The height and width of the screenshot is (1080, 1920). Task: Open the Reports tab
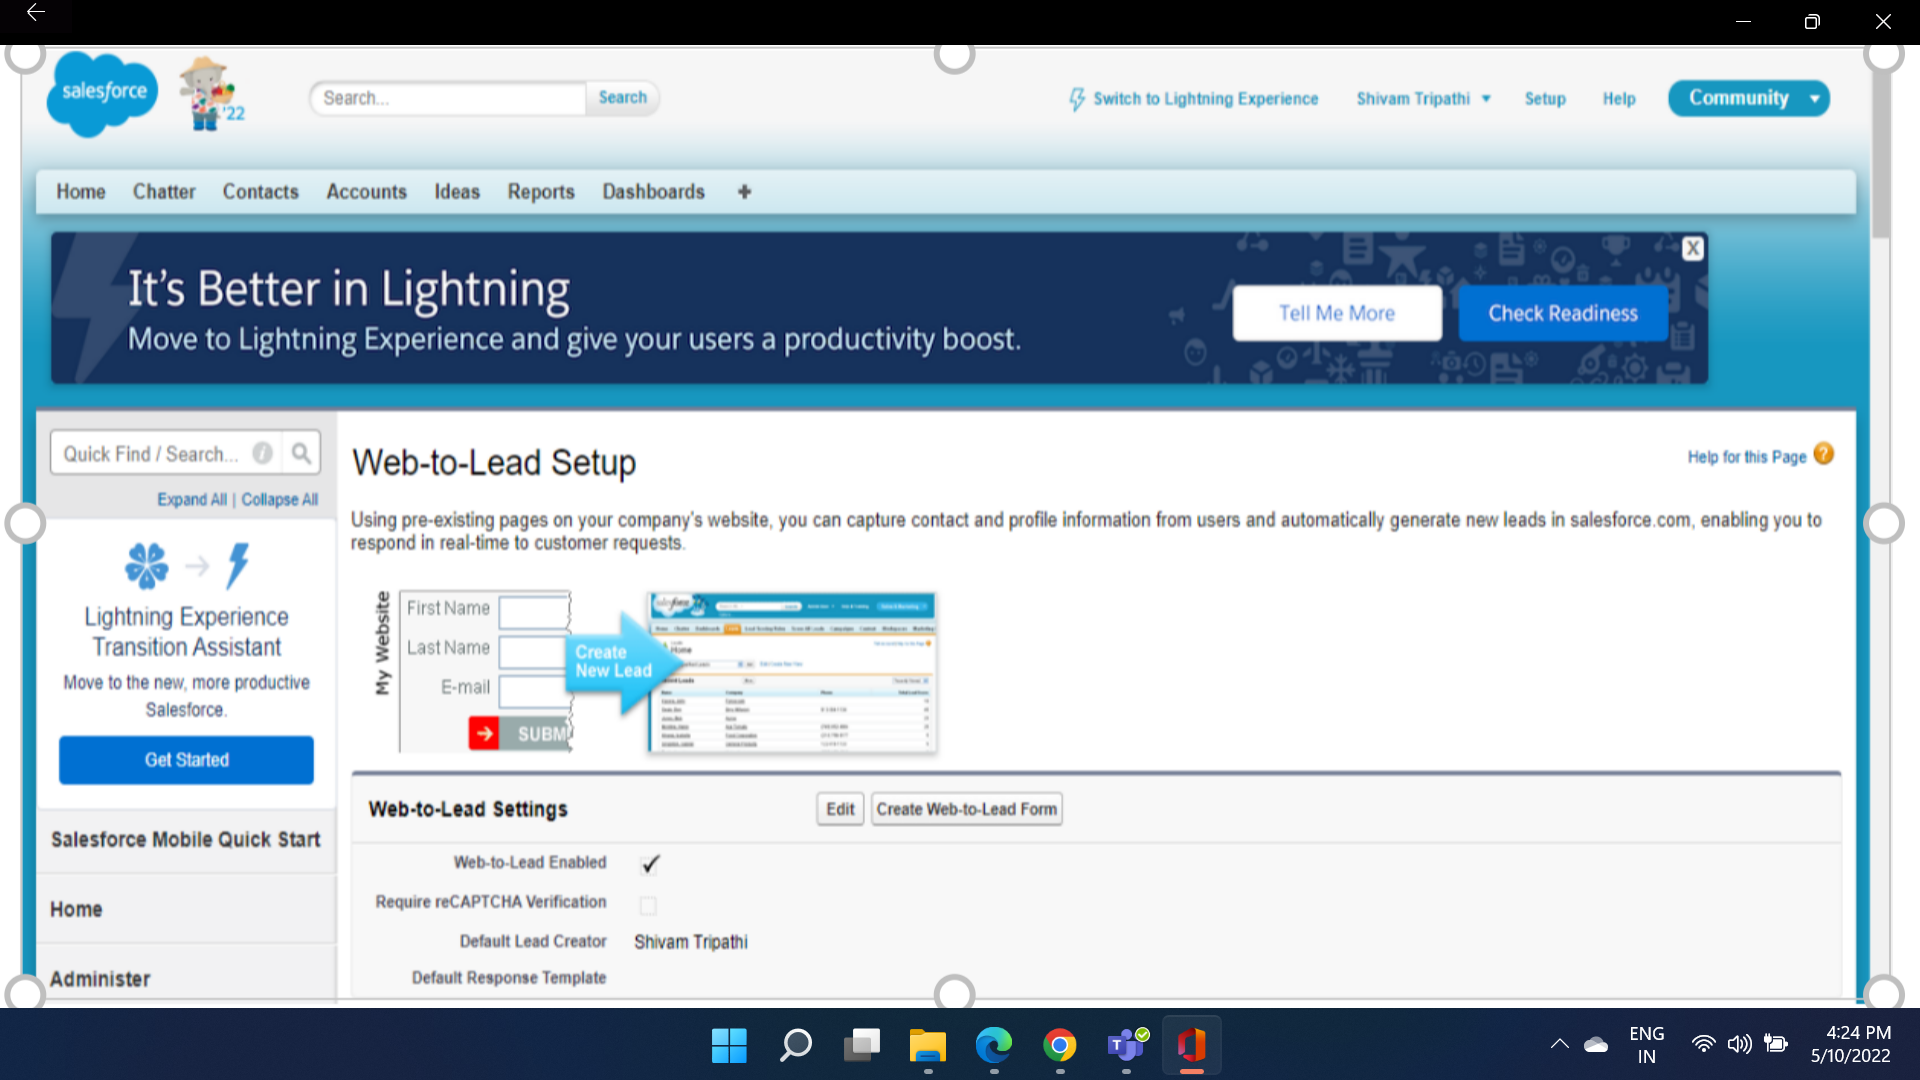pyautogui.click(x=540, y=192)
